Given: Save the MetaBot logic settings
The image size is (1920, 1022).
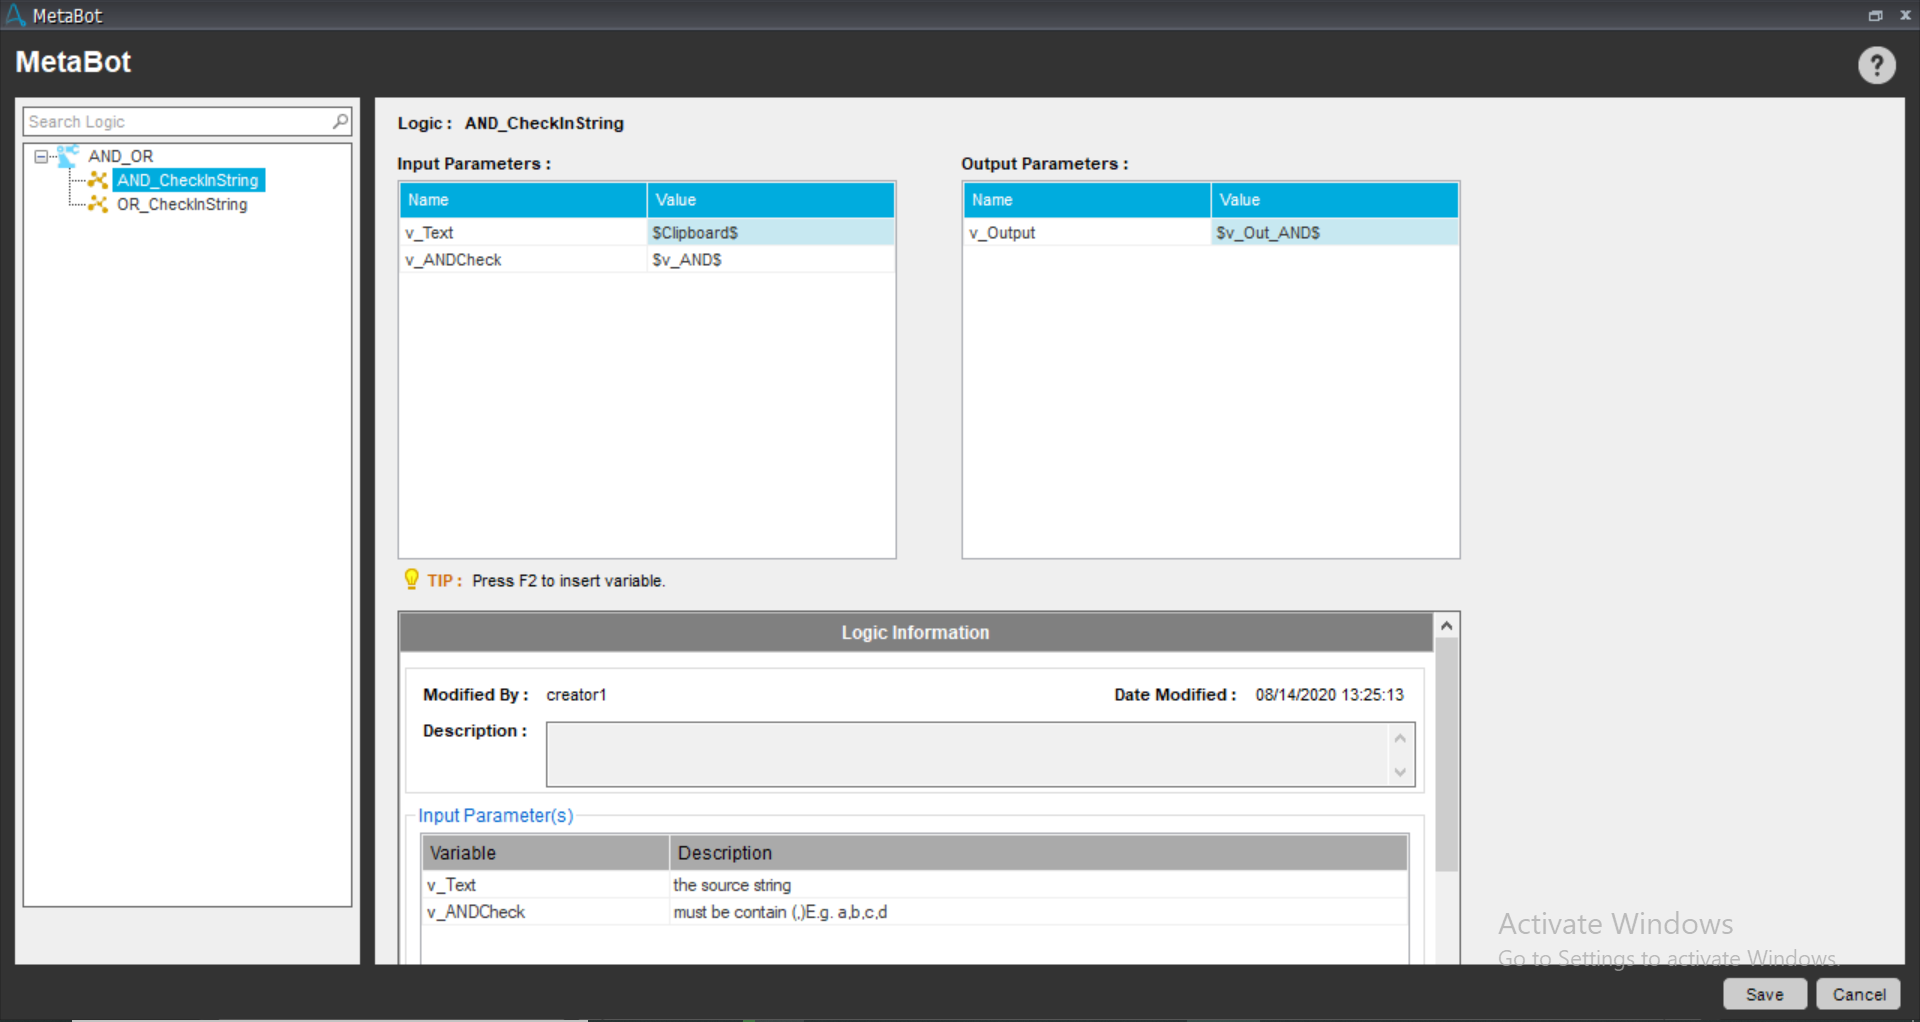Looking at the screenshot, I should (1764, 994).
